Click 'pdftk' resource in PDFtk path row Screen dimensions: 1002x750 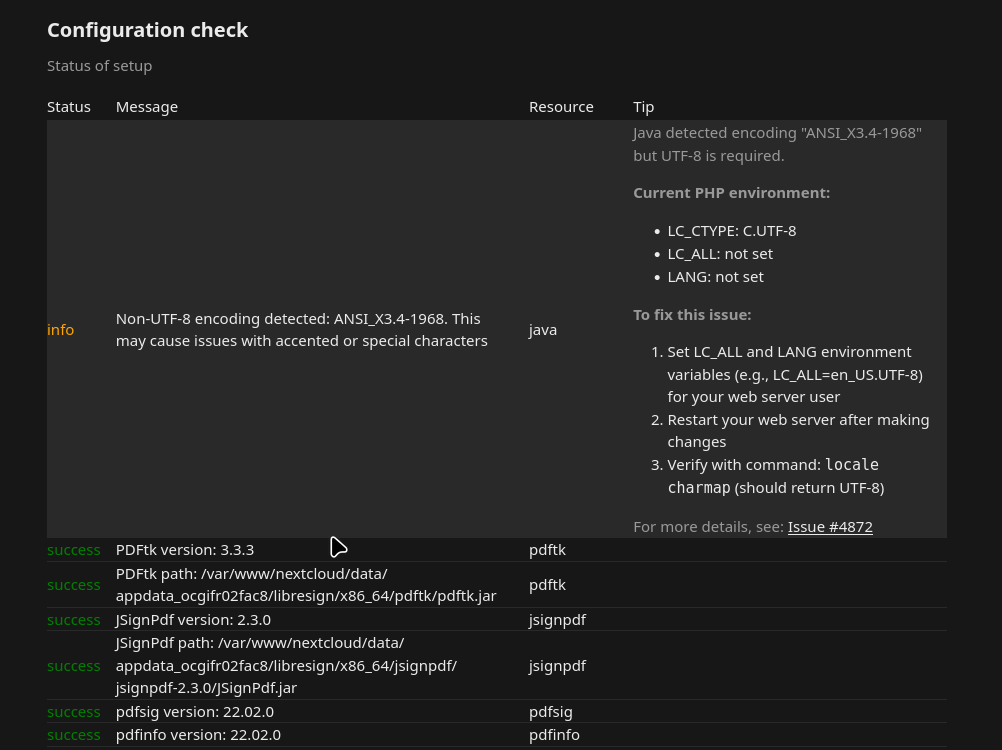[x=548, y=585]
